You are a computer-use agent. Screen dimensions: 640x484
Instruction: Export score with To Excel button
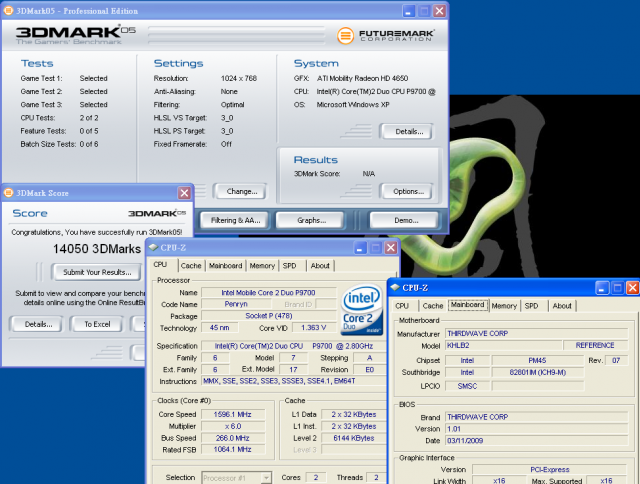[x=97, y=324]
